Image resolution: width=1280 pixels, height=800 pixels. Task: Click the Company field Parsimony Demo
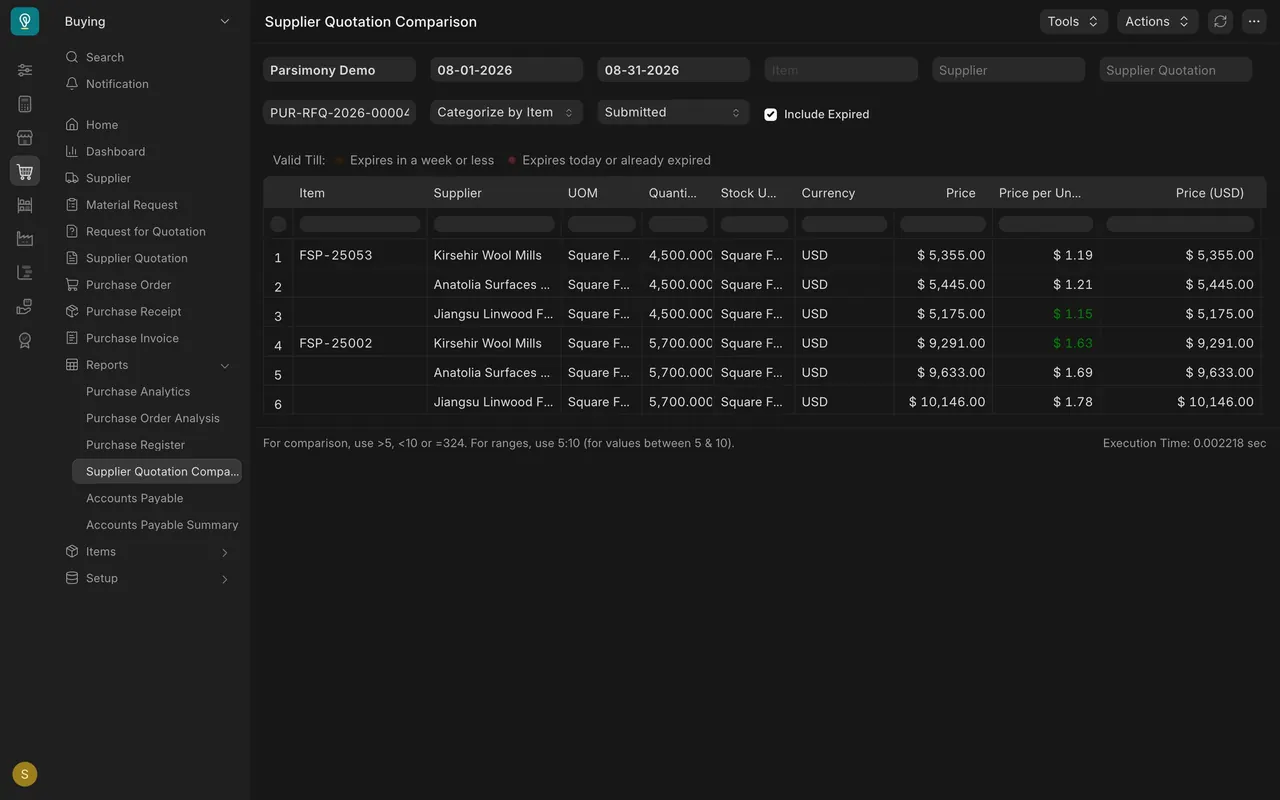click(x=339, y=70)
